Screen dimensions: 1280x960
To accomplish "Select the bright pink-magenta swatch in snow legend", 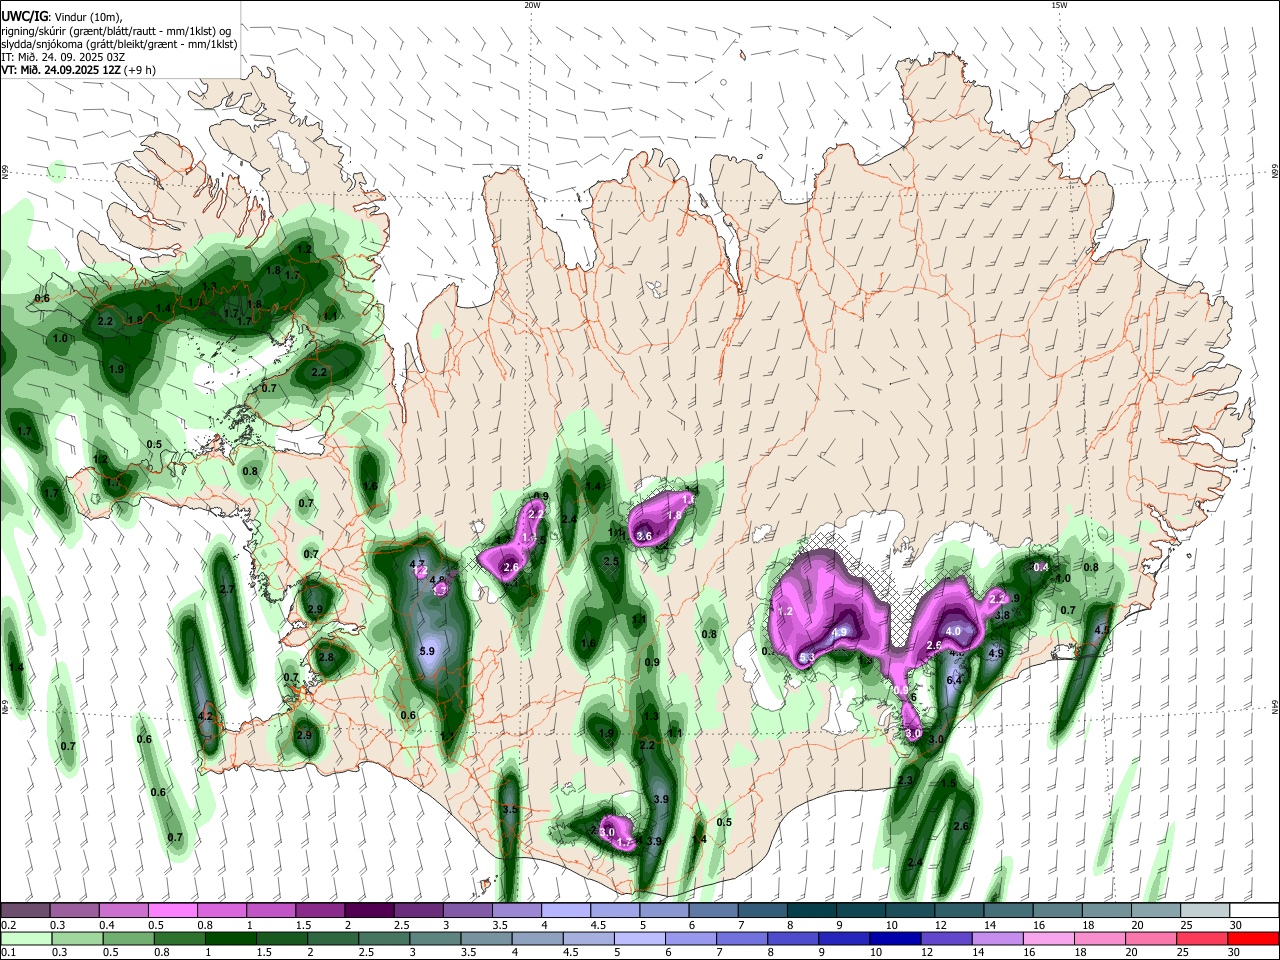I will point(172,910).
